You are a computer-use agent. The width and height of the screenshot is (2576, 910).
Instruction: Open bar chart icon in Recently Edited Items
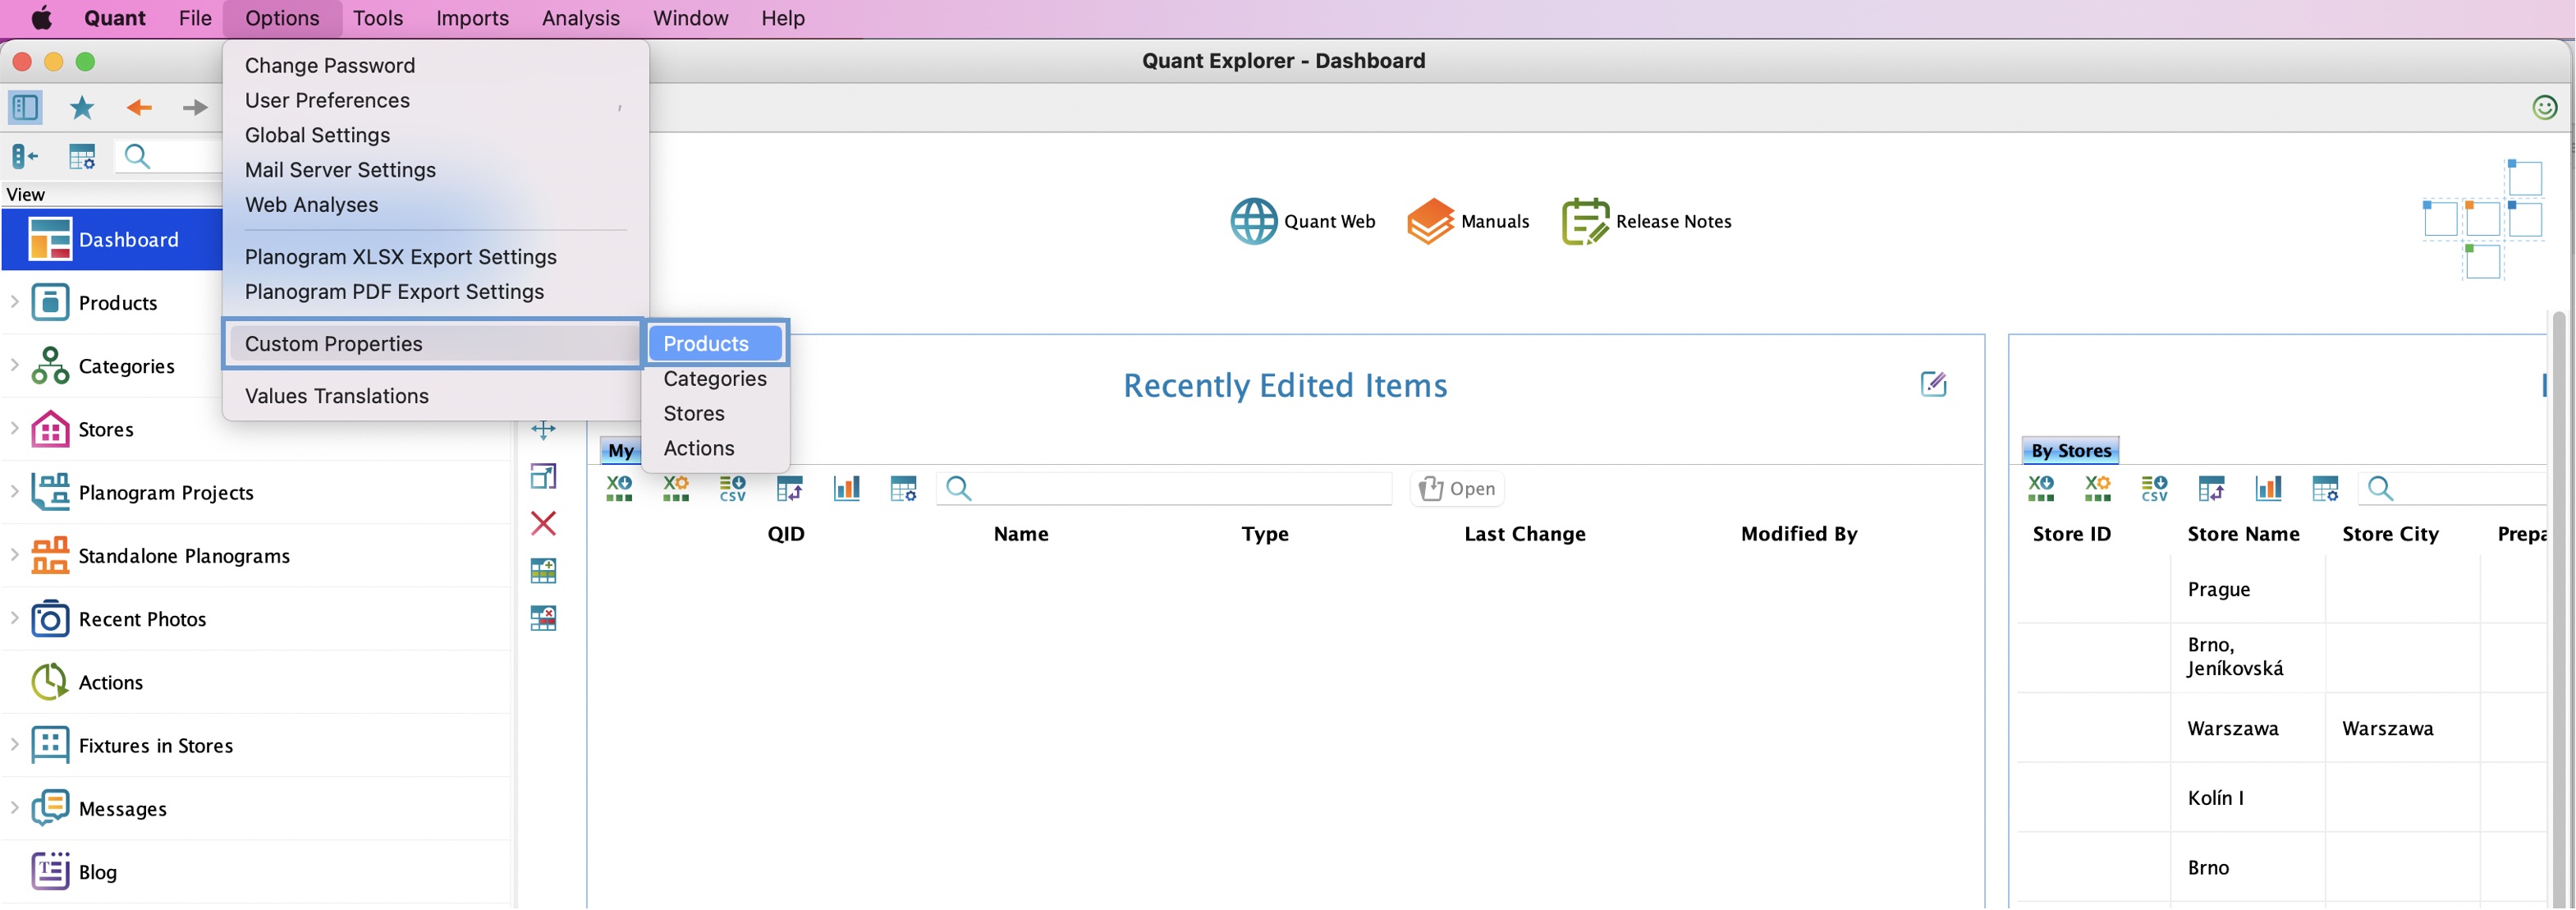[x=847, y=489]
